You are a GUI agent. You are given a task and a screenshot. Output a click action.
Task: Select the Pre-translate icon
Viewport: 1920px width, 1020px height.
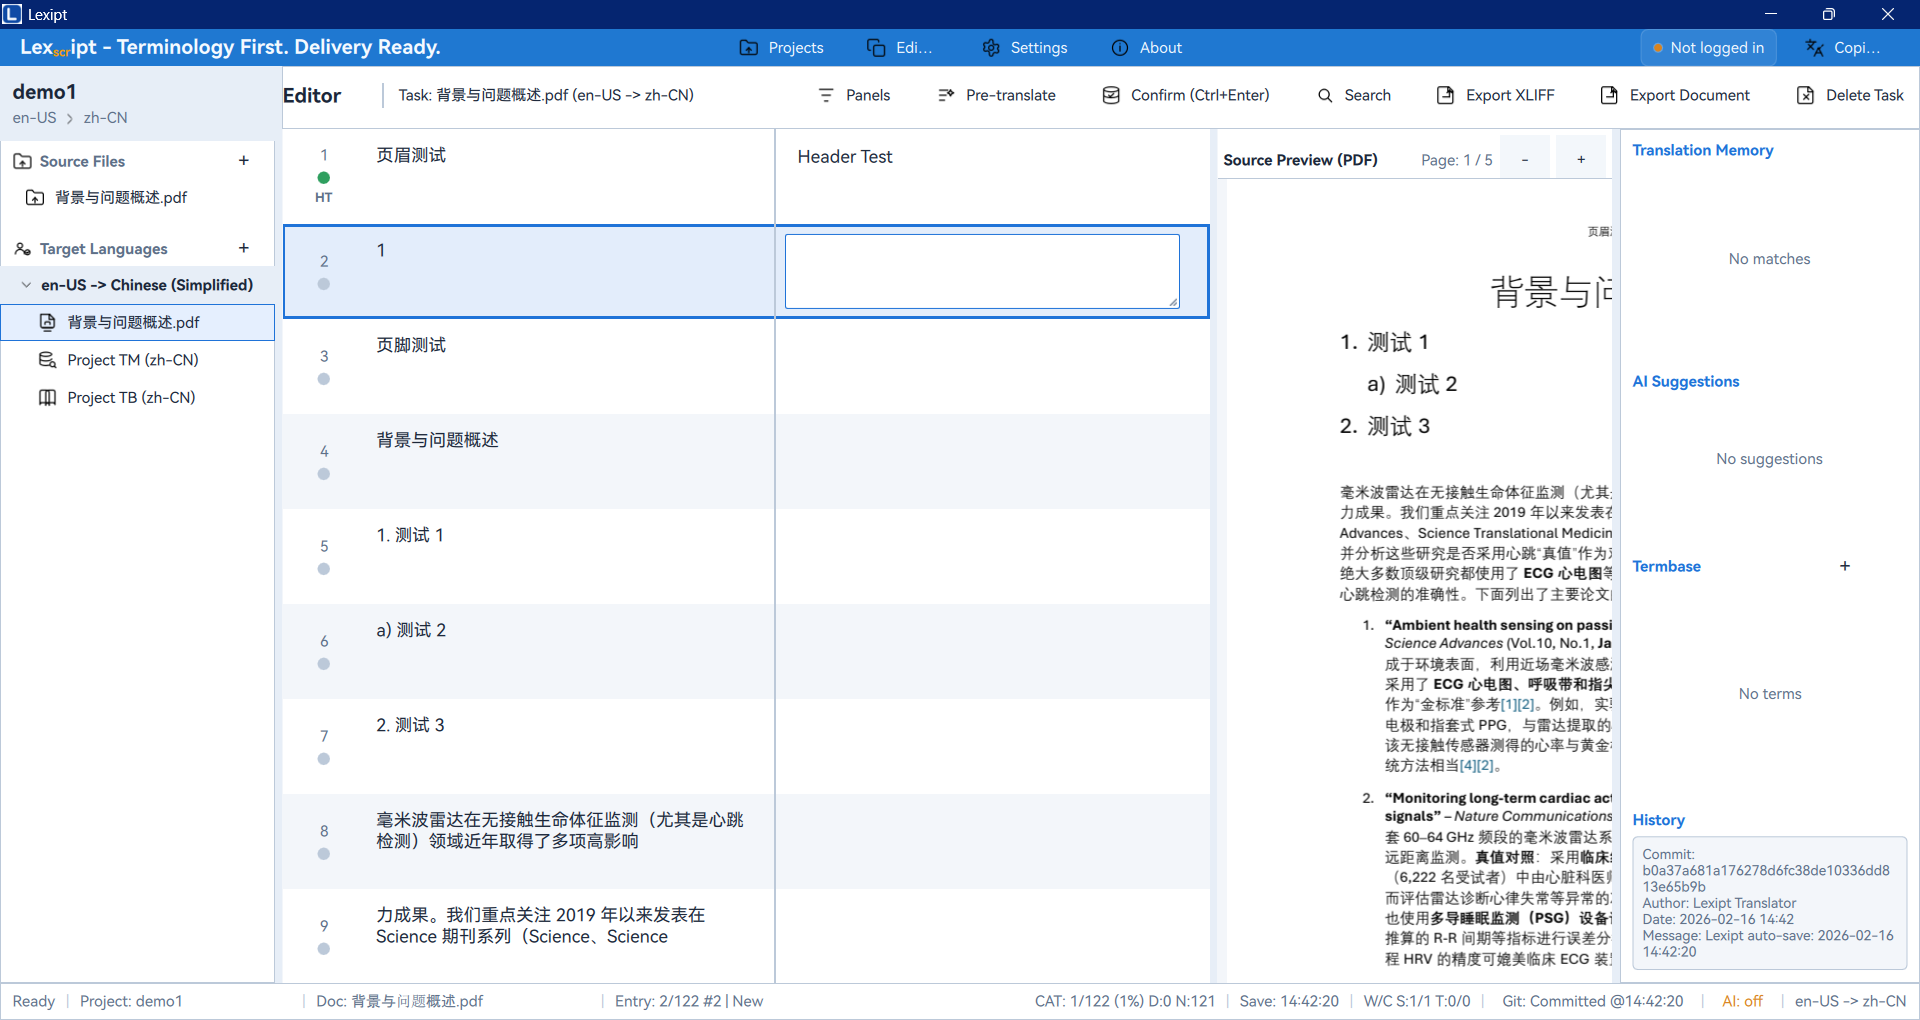click(x=945, y=95)
